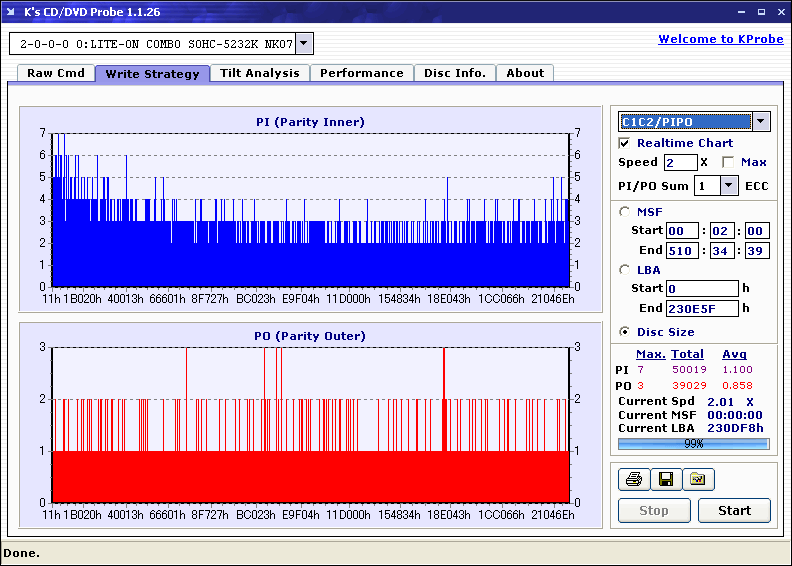Click the KProbe title bar app icon
Image resolution: width=792 pixels, height=566 pixels.
[x=11, y=12]
